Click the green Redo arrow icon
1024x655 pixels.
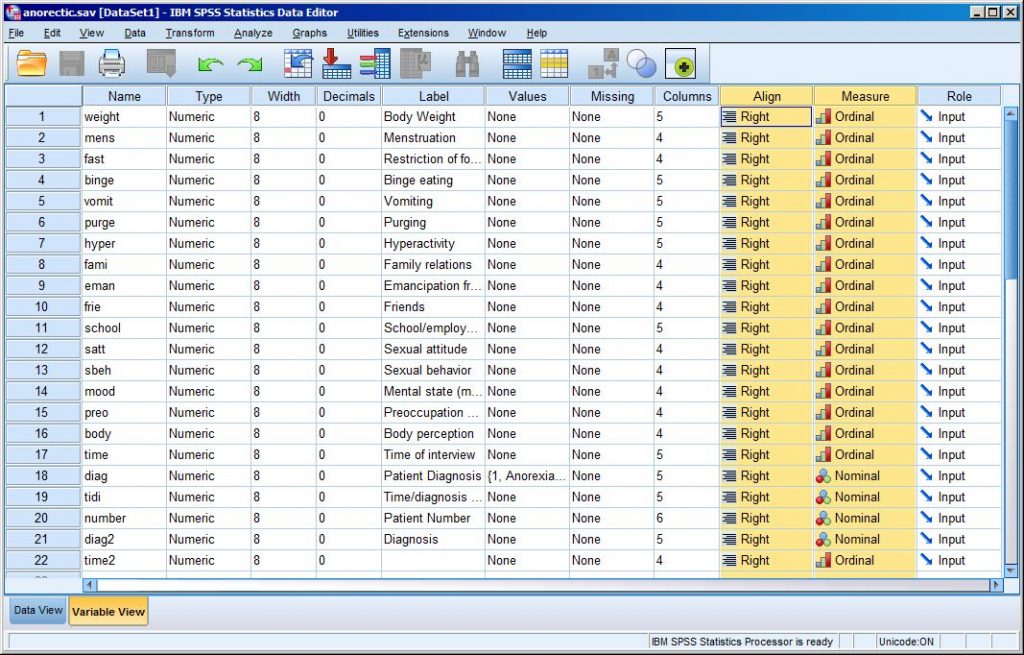coord(249,64)
